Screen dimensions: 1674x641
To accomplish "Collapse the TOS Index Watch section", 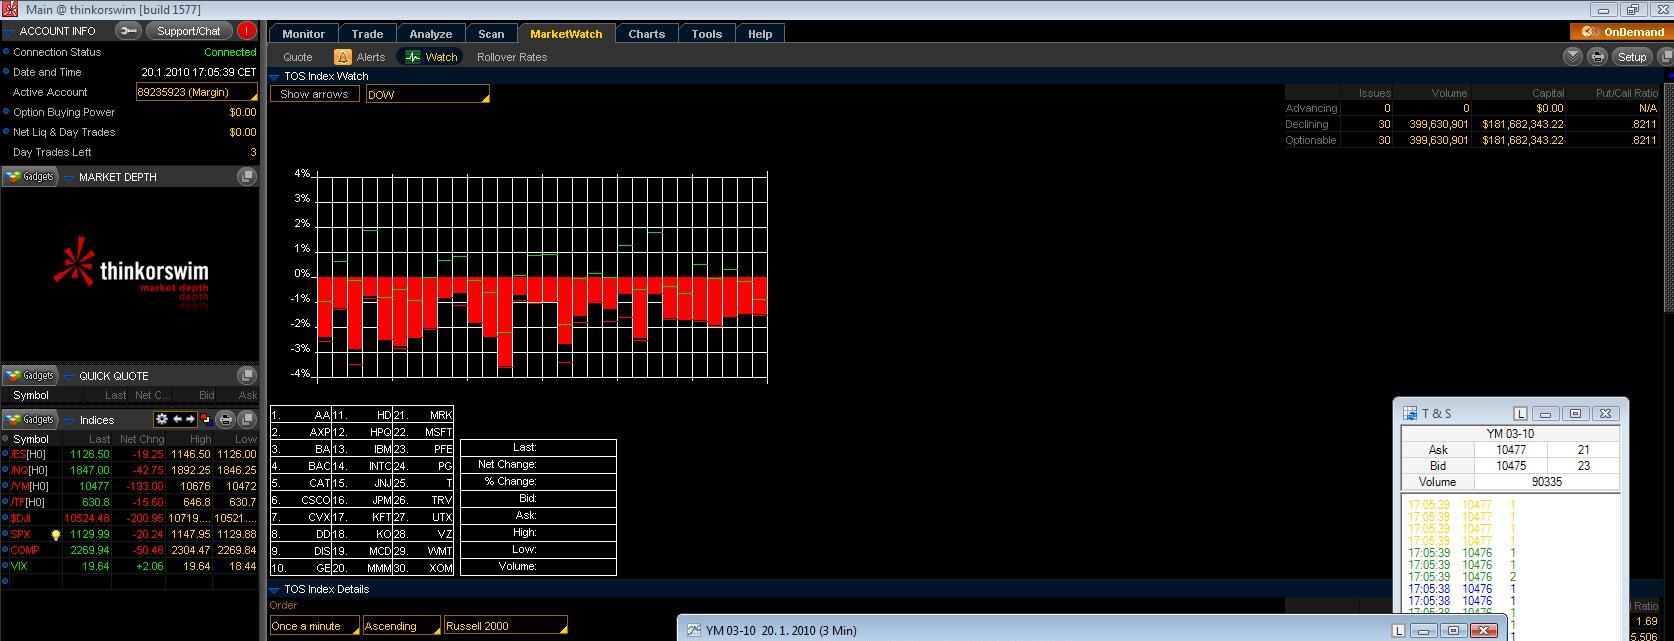I will (x=275, y=76).
